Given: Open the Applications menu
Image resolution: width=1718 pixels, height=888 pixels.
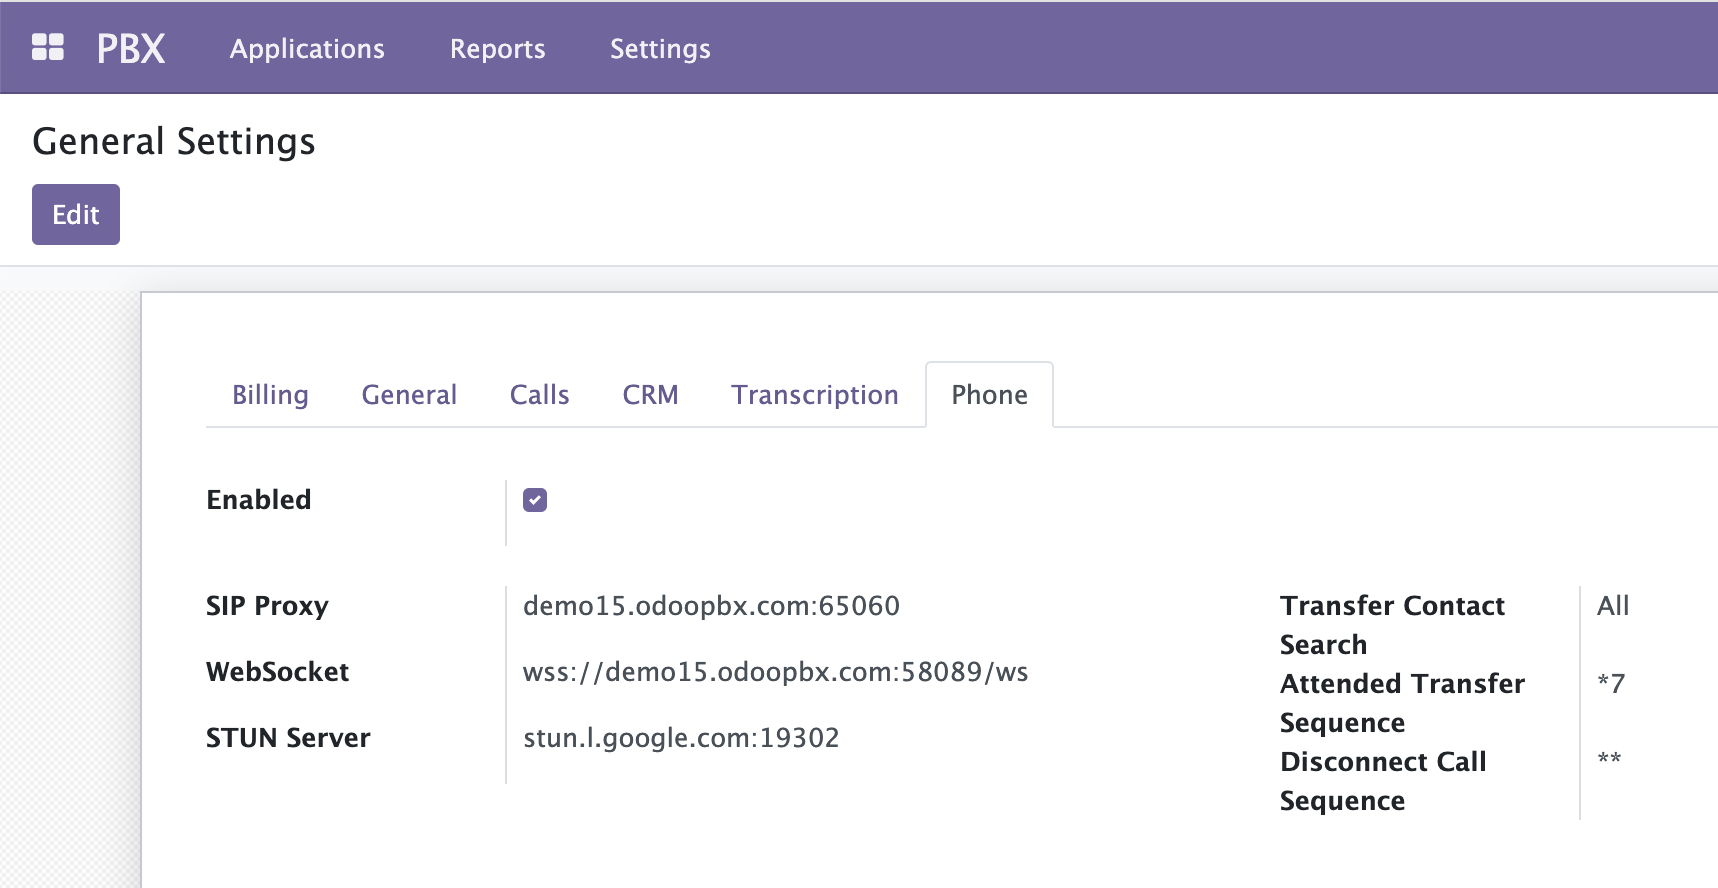Looking at the screenshot, I should pos(307,49).
